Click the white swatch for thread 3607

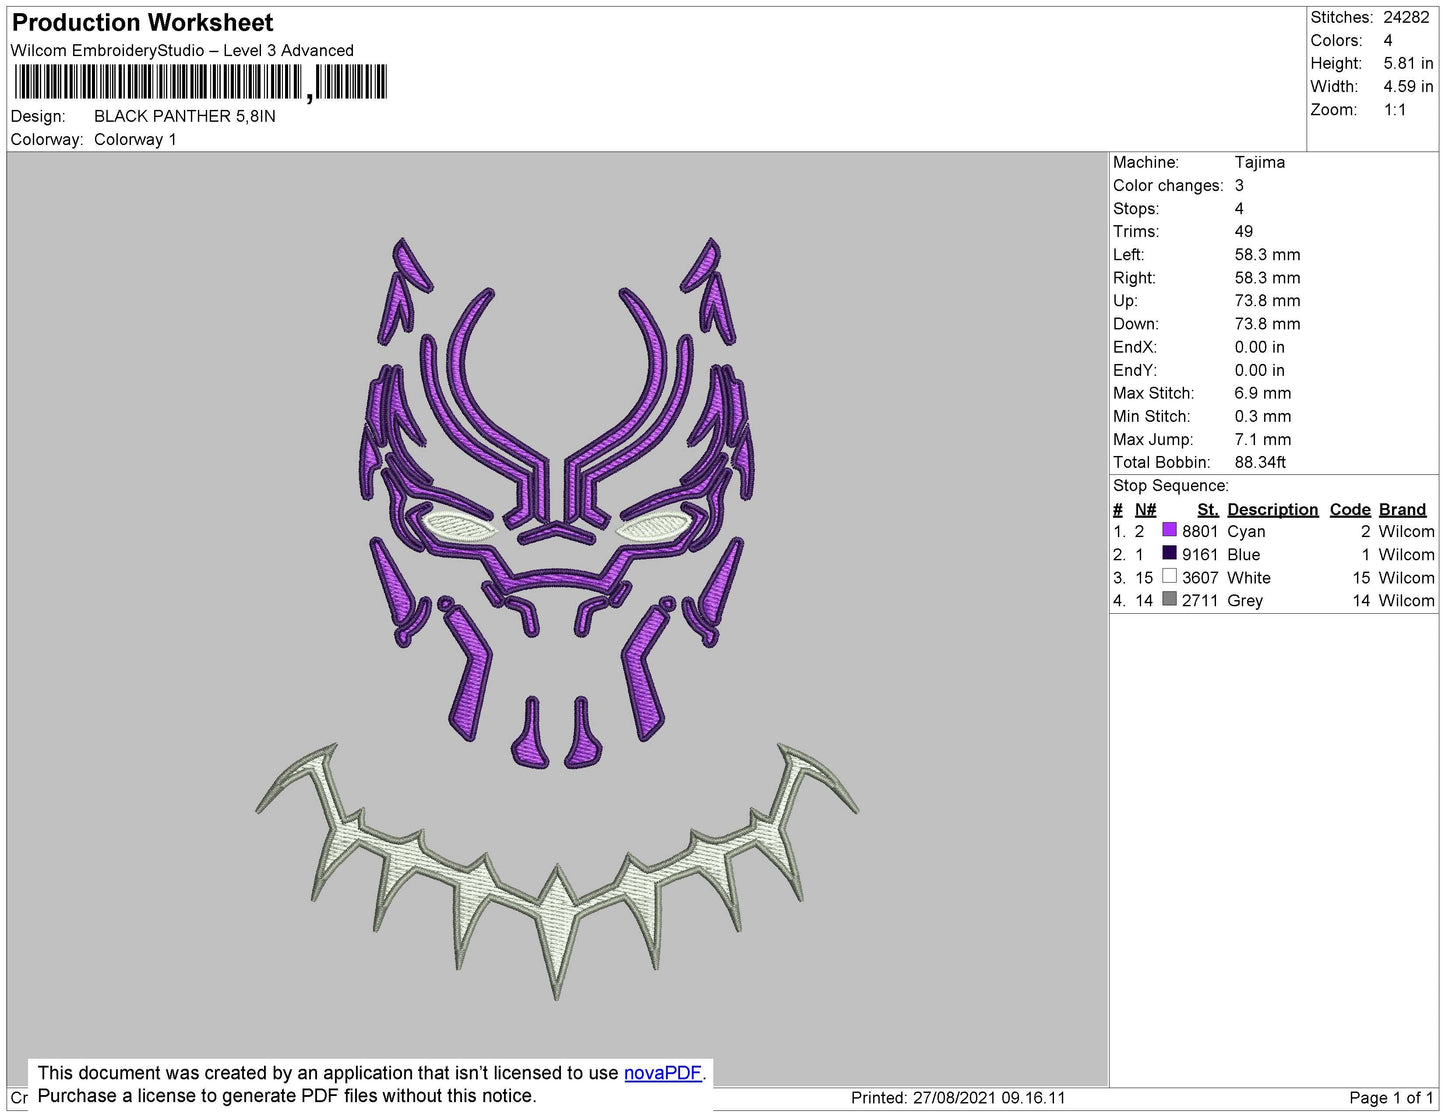[1169, 576]
